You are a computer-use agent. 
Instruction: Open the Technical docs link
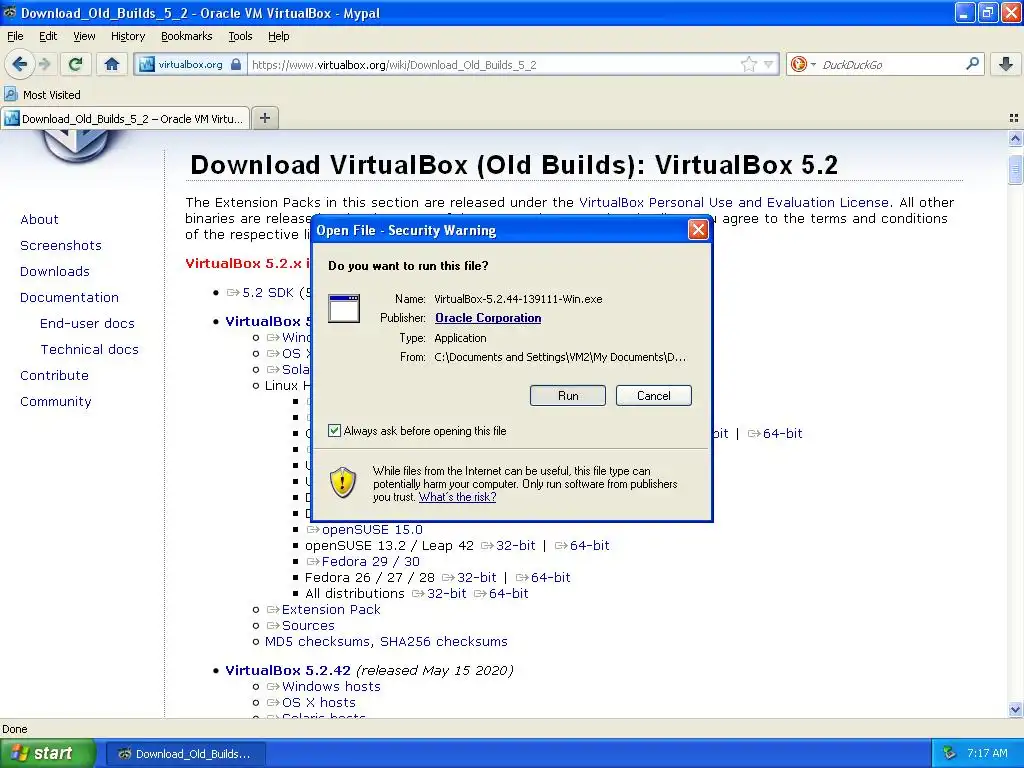89,349
